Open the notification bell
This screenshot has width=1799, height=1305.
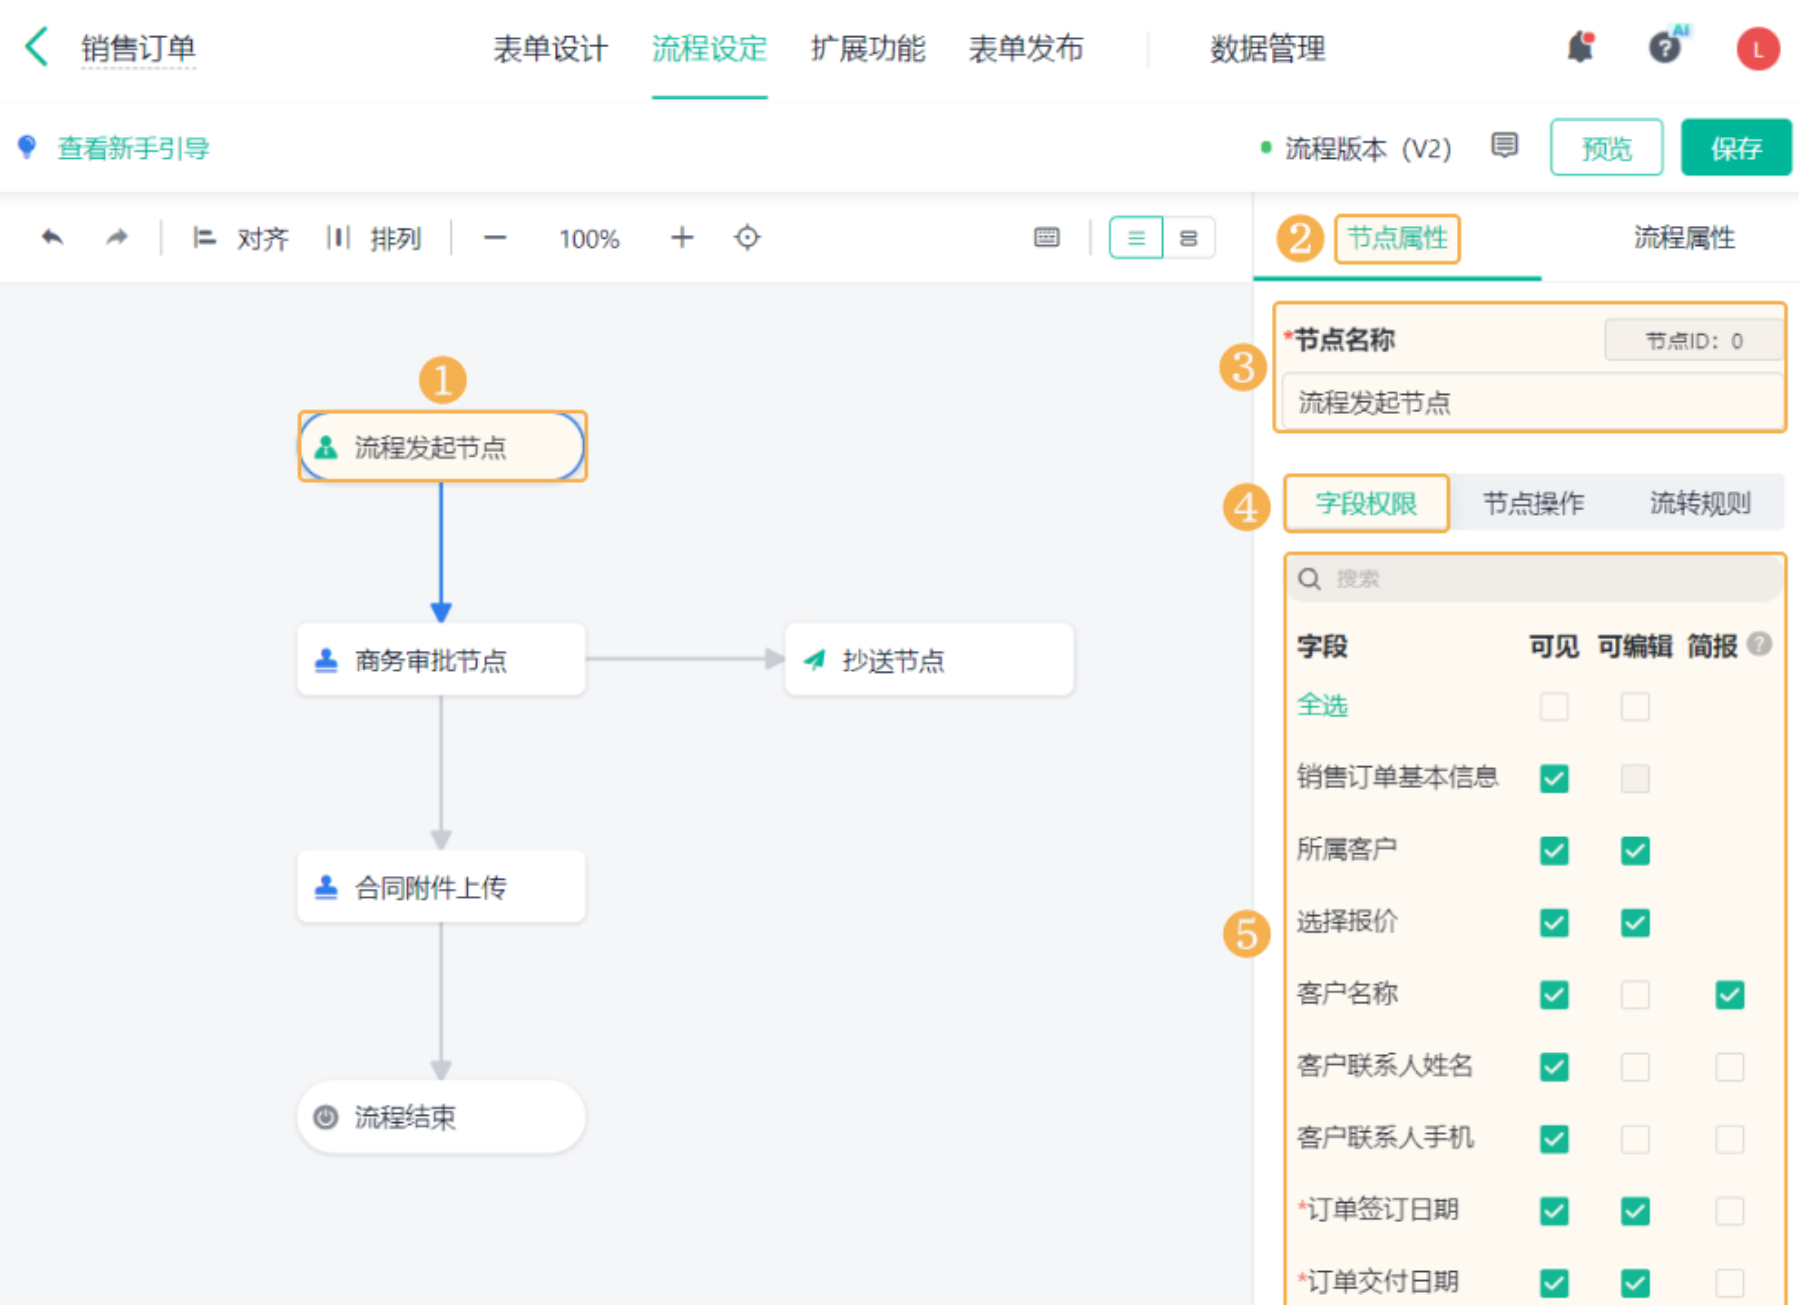coord(1580,47)
